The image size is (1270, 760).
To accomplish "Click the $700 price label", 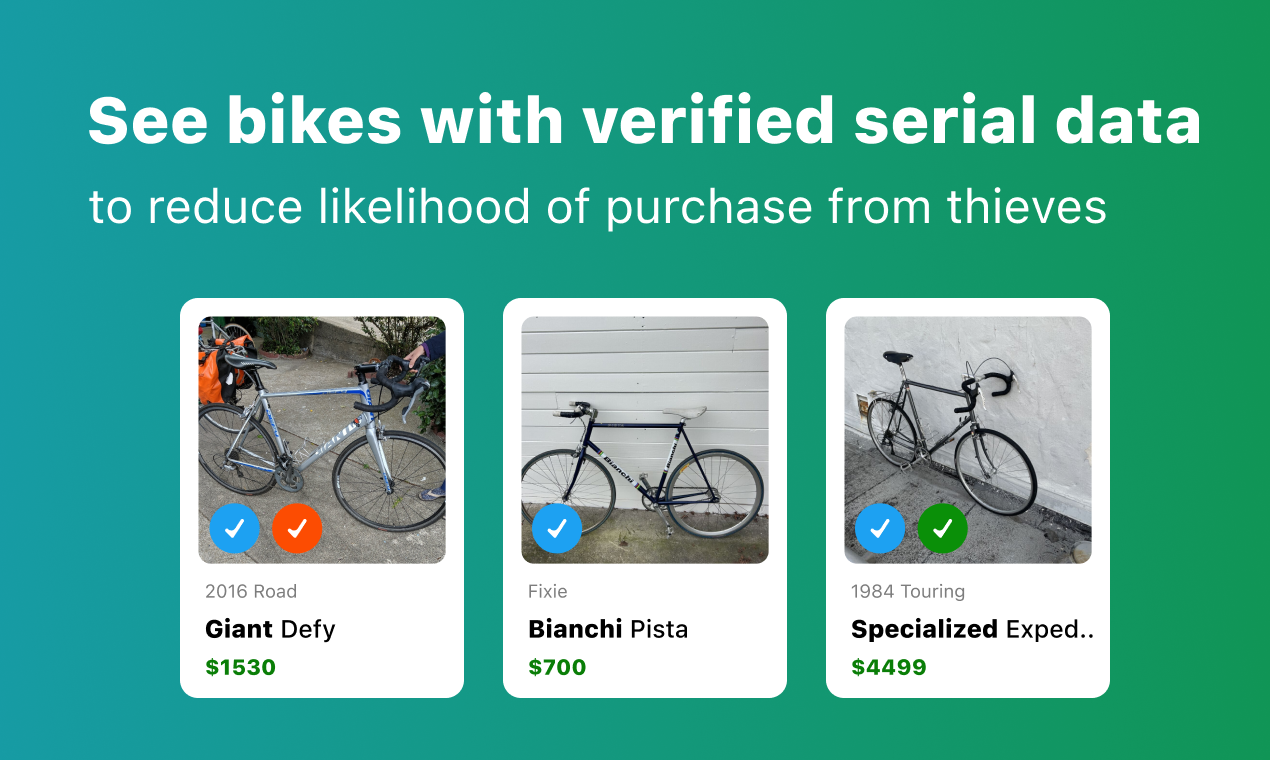I will [x=557, y=667].
